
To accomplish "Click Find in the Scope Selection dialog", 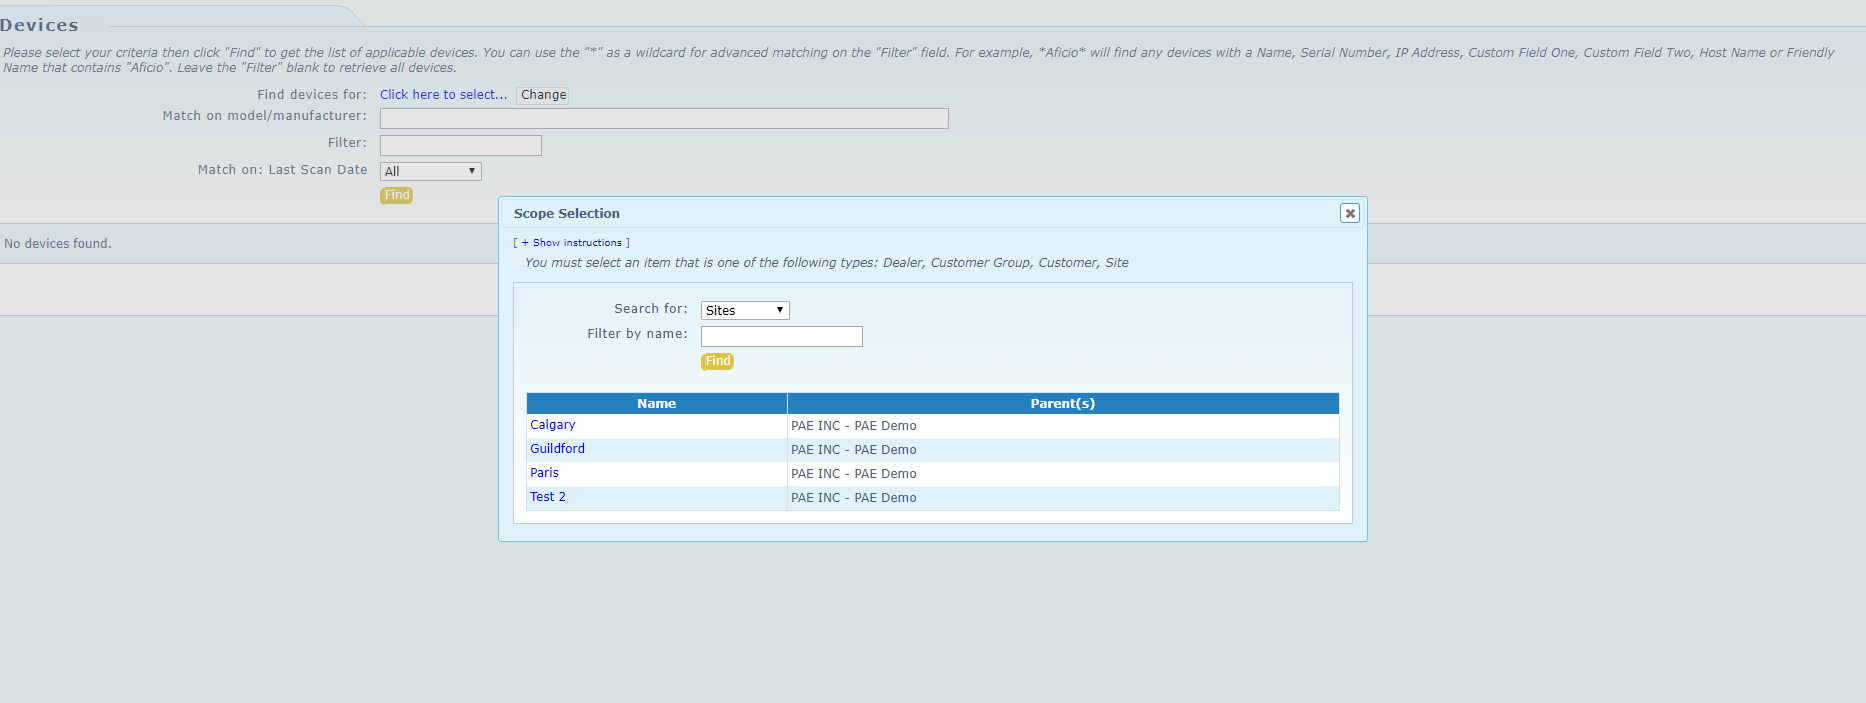I will (718, 361).
